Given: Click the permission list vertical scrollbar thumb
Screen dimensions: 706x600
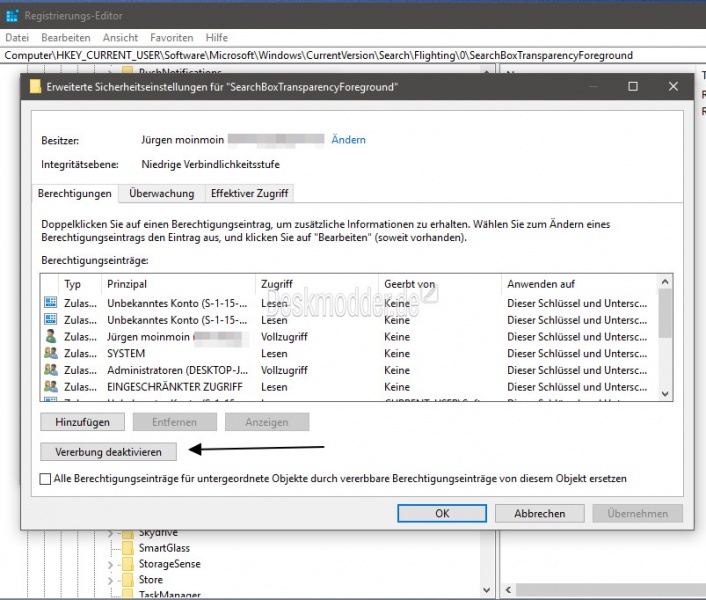Looking at the screenshot, I should [665, 313].
